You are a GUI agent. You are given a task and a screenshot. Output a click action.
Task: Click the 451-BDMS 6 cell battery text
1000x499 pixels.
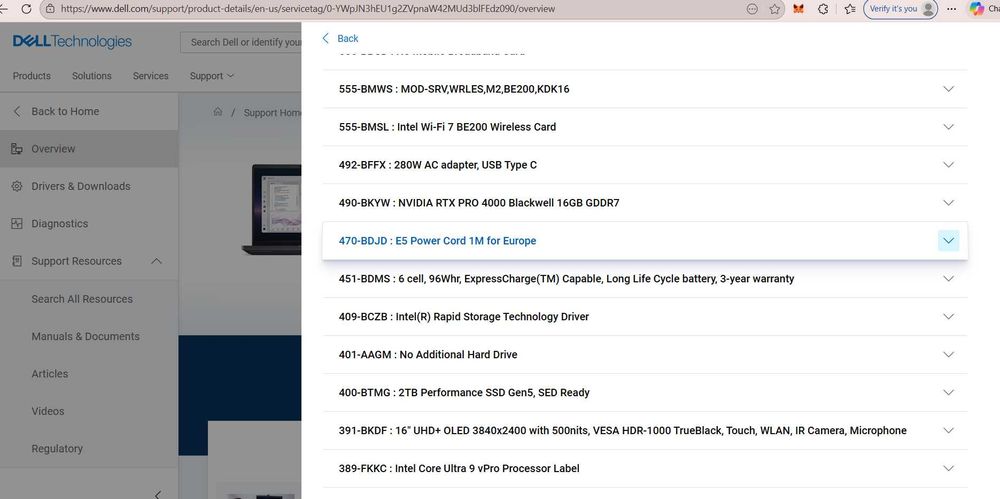coord(566,279)
